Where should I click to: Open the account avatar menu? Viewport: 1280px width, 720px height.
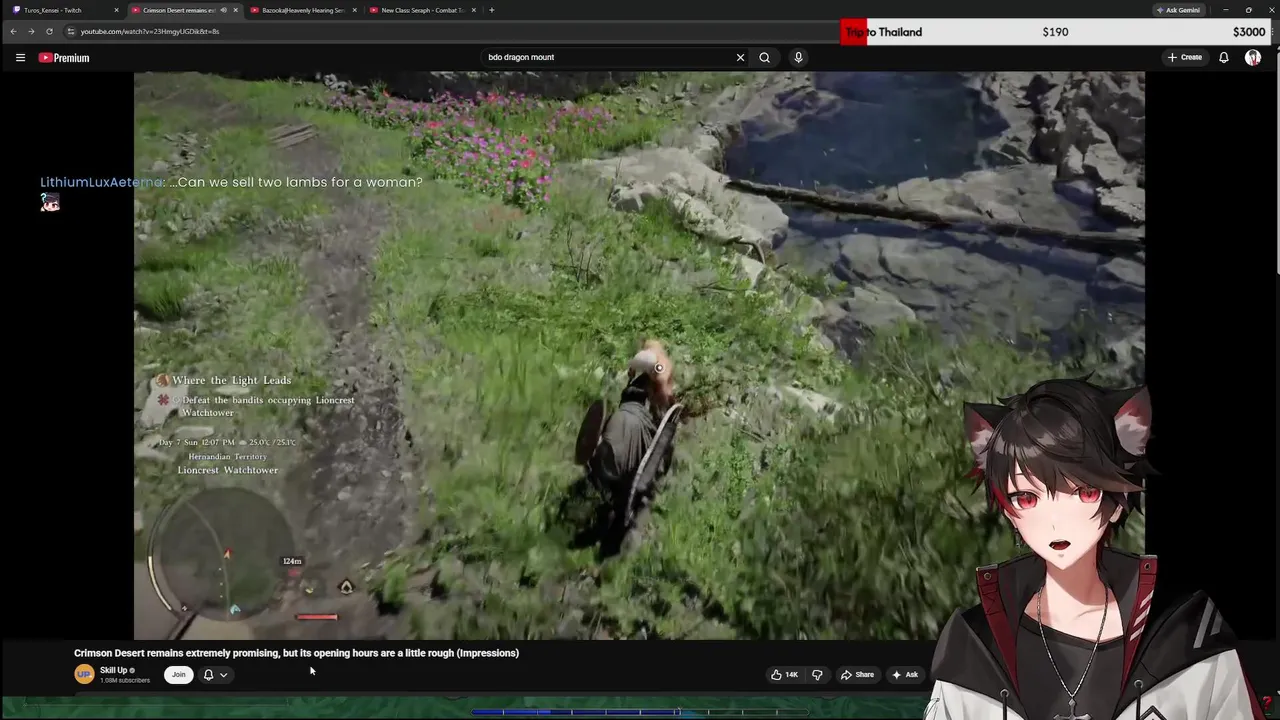[x=1253, y=57]
